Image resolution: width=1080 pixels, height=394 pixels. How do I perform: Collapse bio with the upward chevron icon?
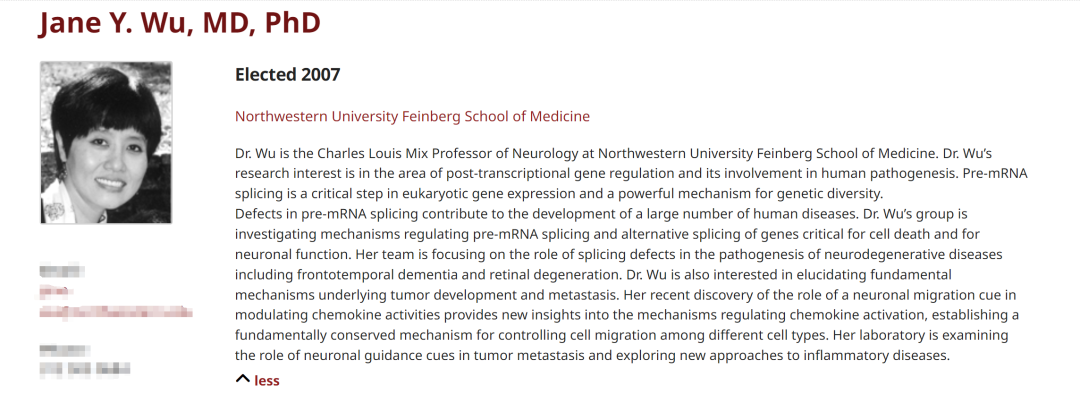242,379
